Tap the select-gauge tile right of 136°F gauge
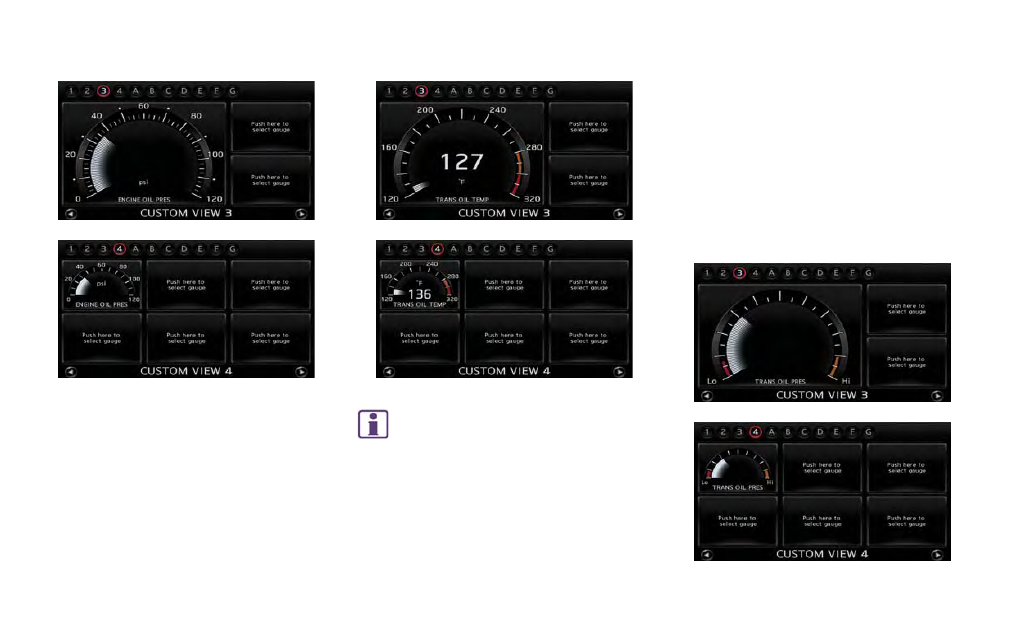Screen dimensions: 1010x643 (x=504, y=285)
